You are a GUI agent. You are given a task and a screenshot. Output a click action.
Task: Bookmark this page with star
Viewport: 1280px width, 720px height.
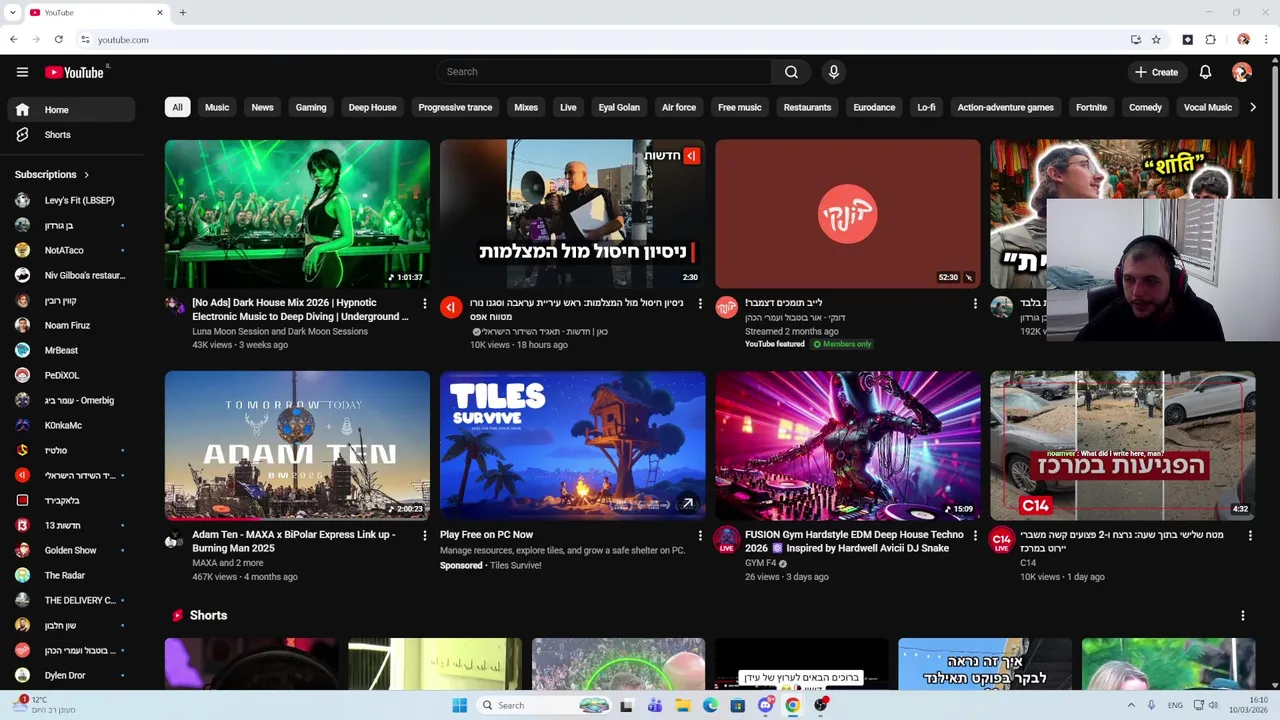[1156, 40]
